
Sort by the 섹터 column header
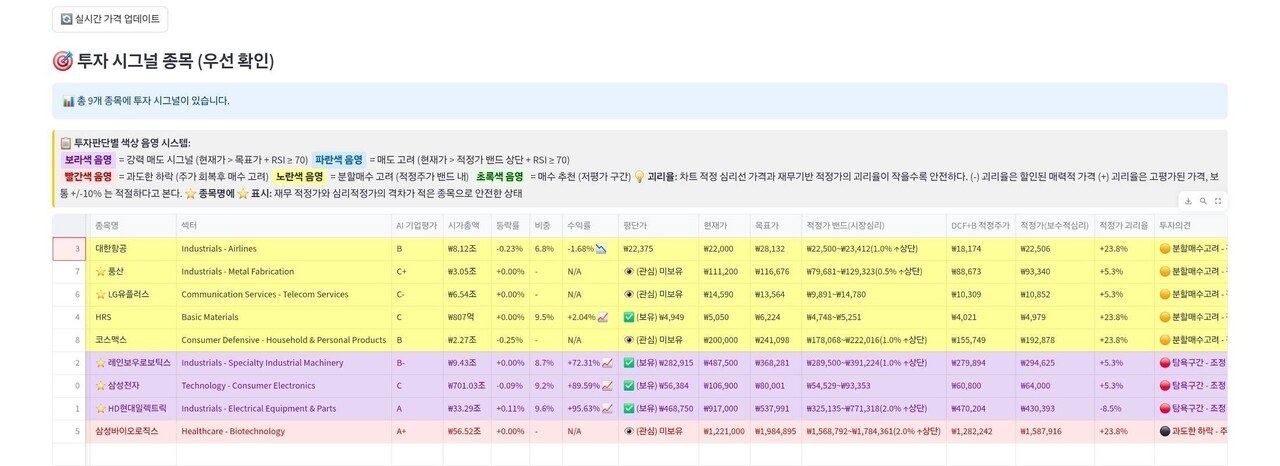(x=283, y=225)
